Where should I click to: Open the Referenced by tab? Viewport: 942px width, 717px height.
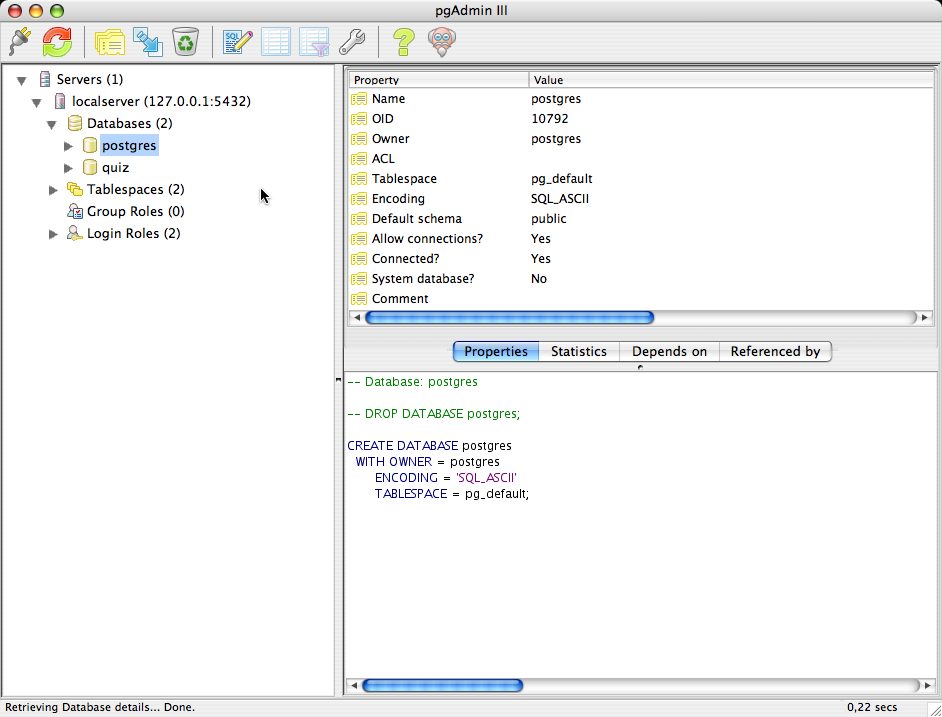(775, 351)
